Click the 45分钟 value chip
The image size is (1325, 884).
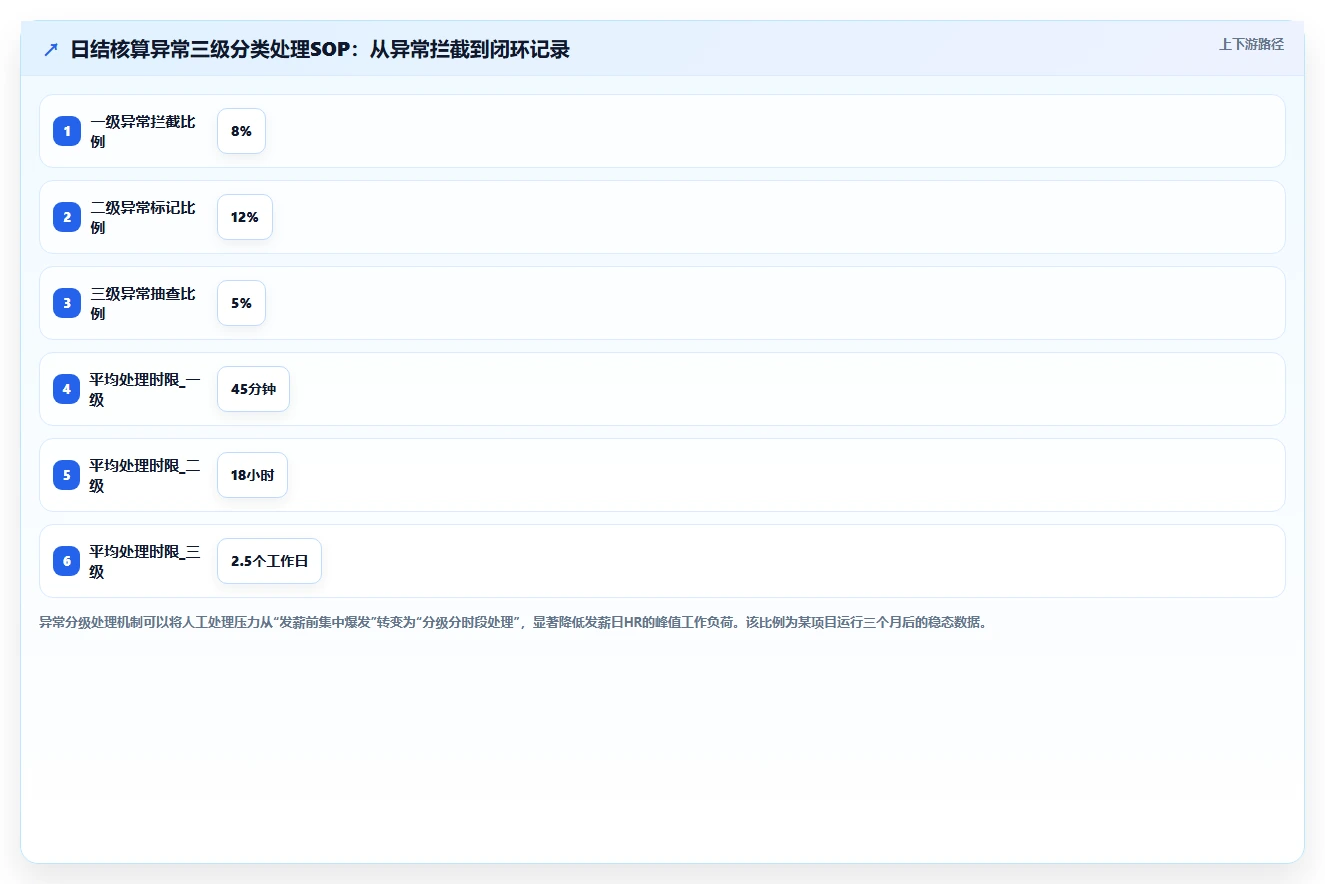click(x=253, y=389)
